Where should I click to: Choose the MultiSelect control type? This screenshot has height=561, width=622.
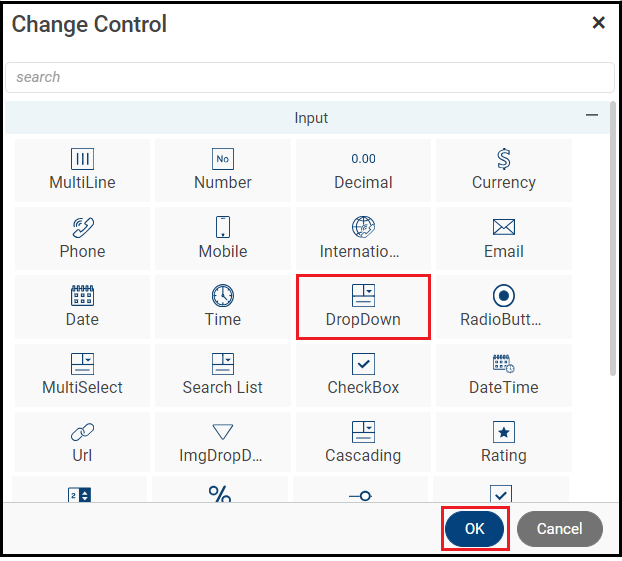82,375
